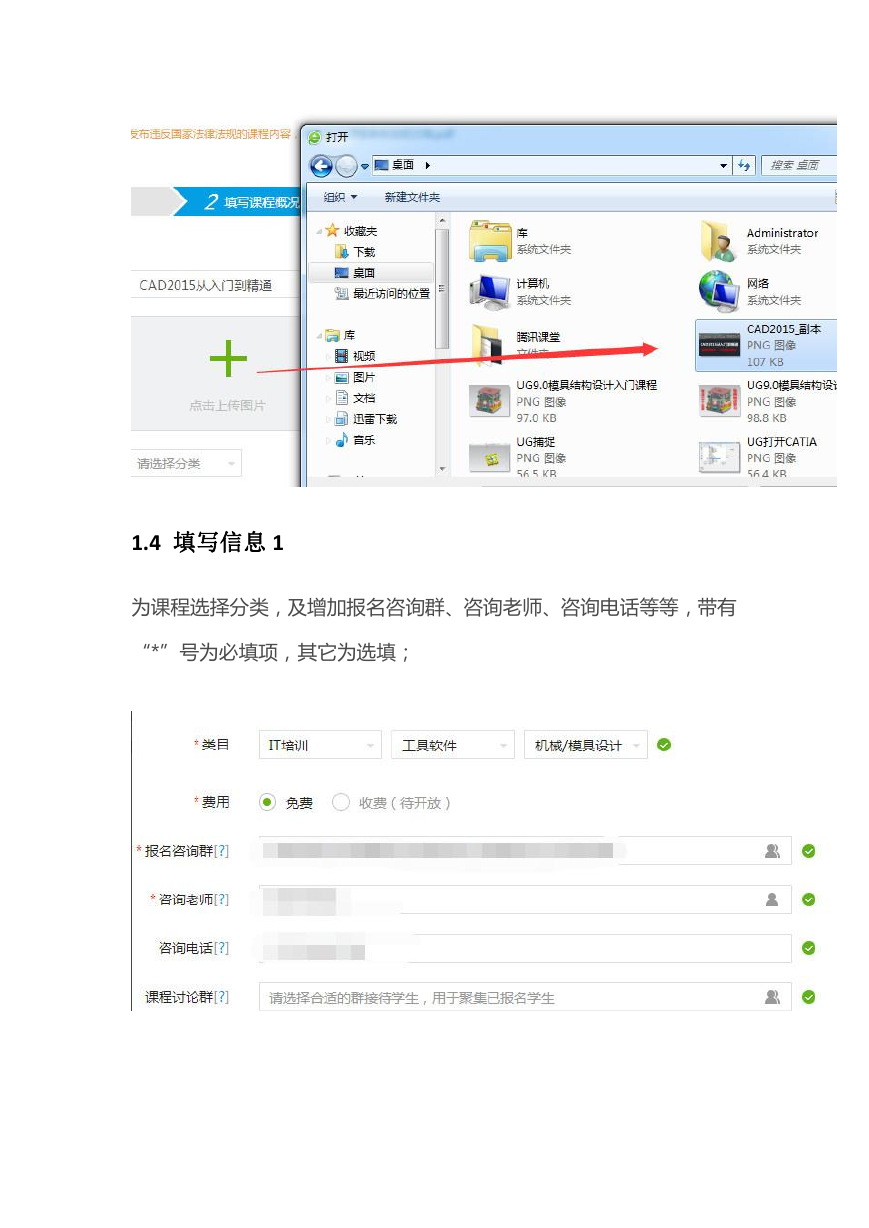This screenshot has height=1228, width=869.
Task: Click green check next to 报名咨询群 row
Action: pyautogui.click(x=809, y=851)
